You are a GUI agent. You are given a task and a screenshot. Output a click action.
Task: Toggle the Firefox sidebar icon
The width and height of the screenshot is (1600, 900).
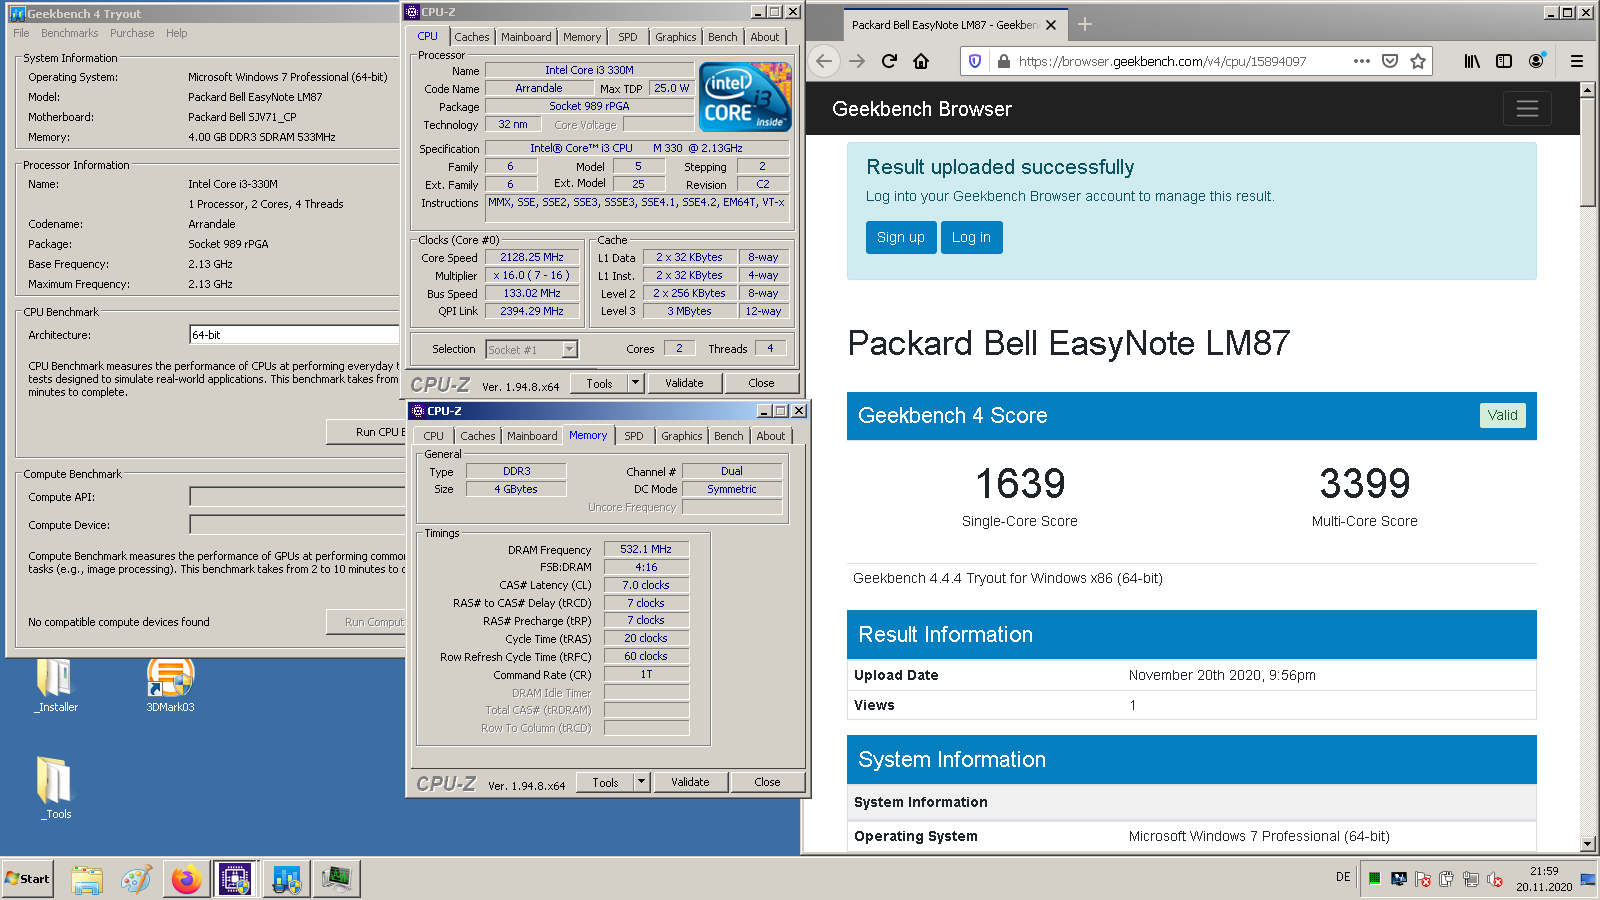click(x=1504, y=61)
